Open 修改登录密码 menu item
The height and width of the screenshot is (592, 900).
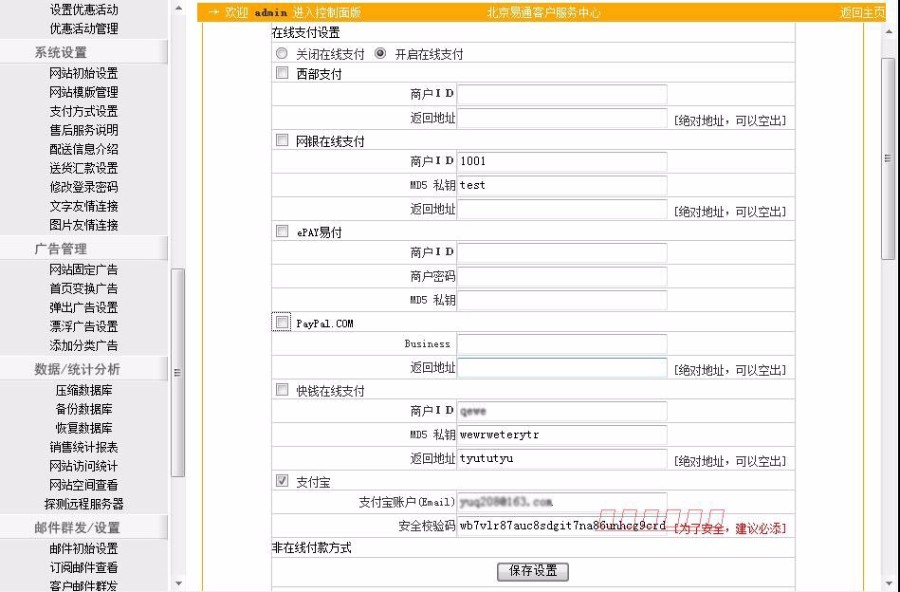(84, 187)
